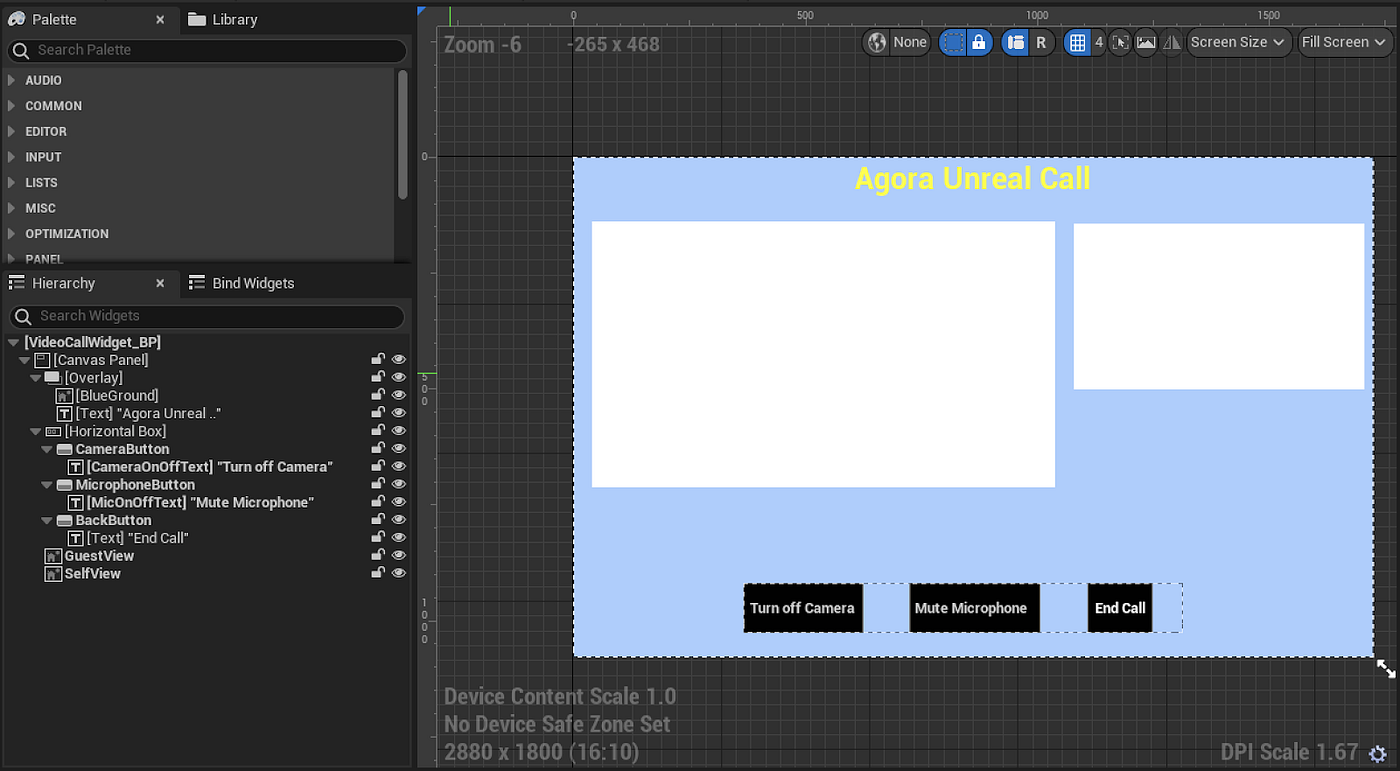Click the render transform R button
Viewport: 1400px width, 771px height.
point(1041,42)
